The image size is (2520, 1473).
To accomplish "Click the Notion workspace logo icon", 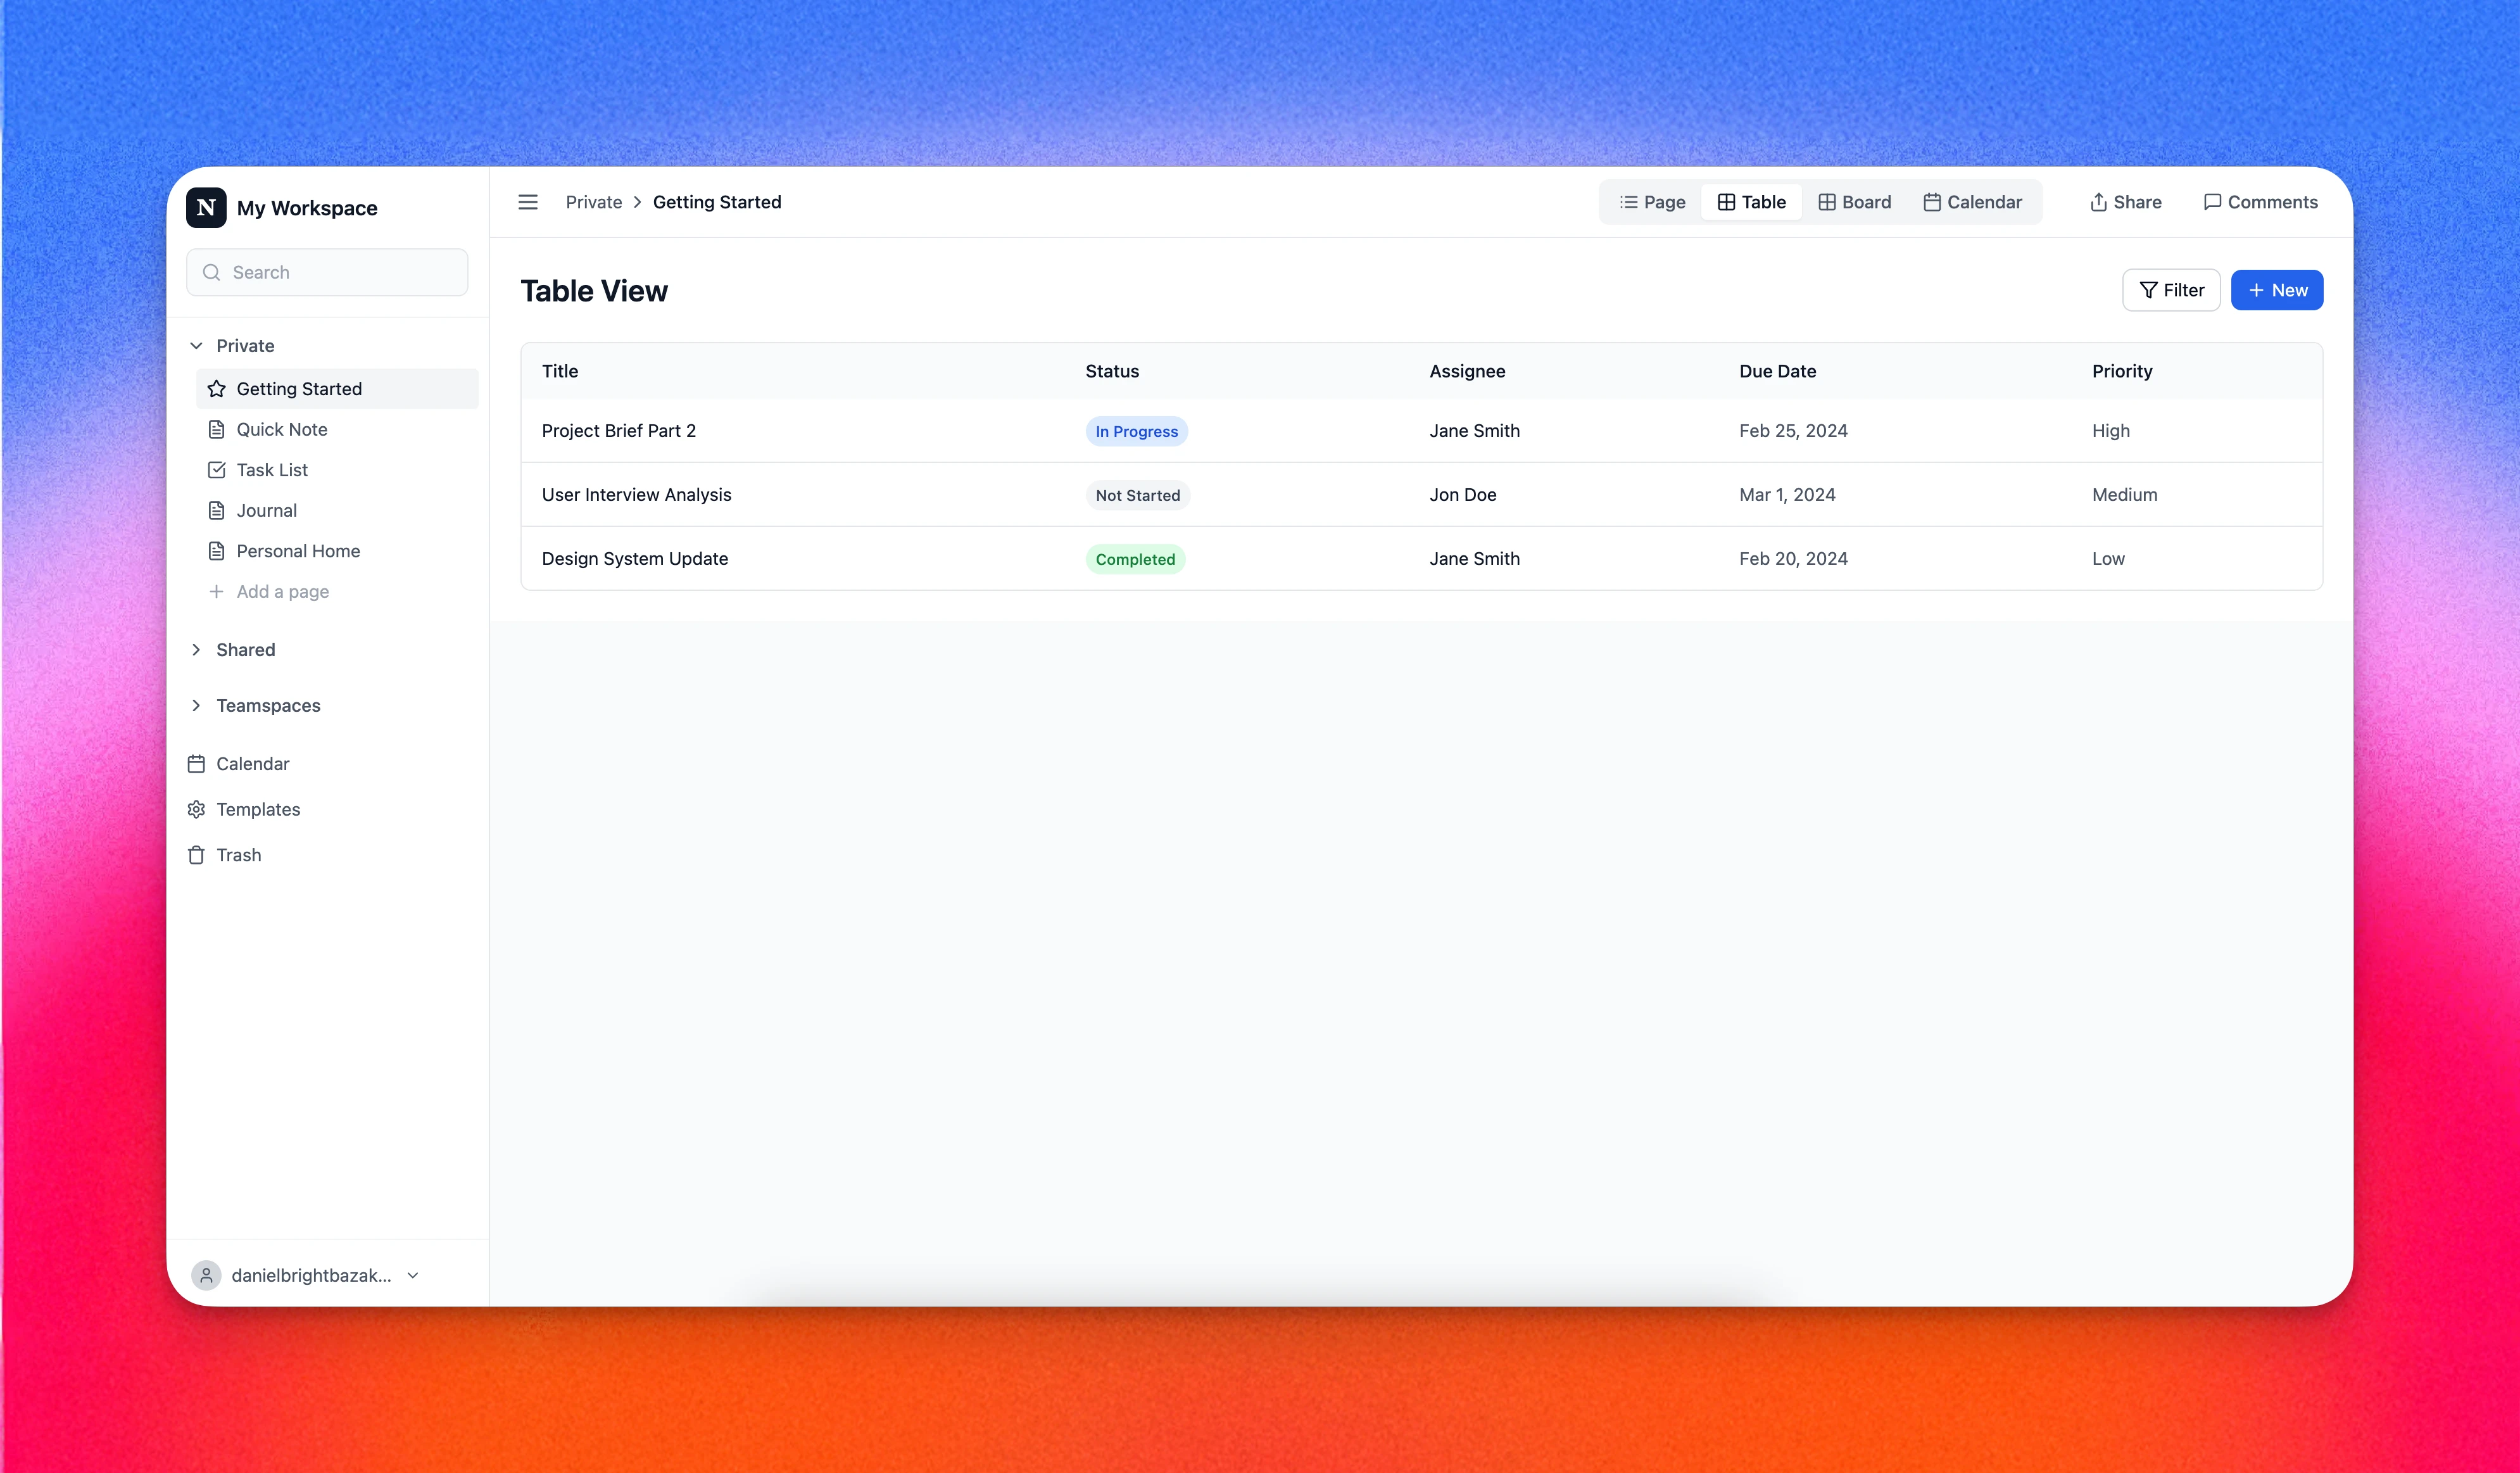I will tap(206, 207).
